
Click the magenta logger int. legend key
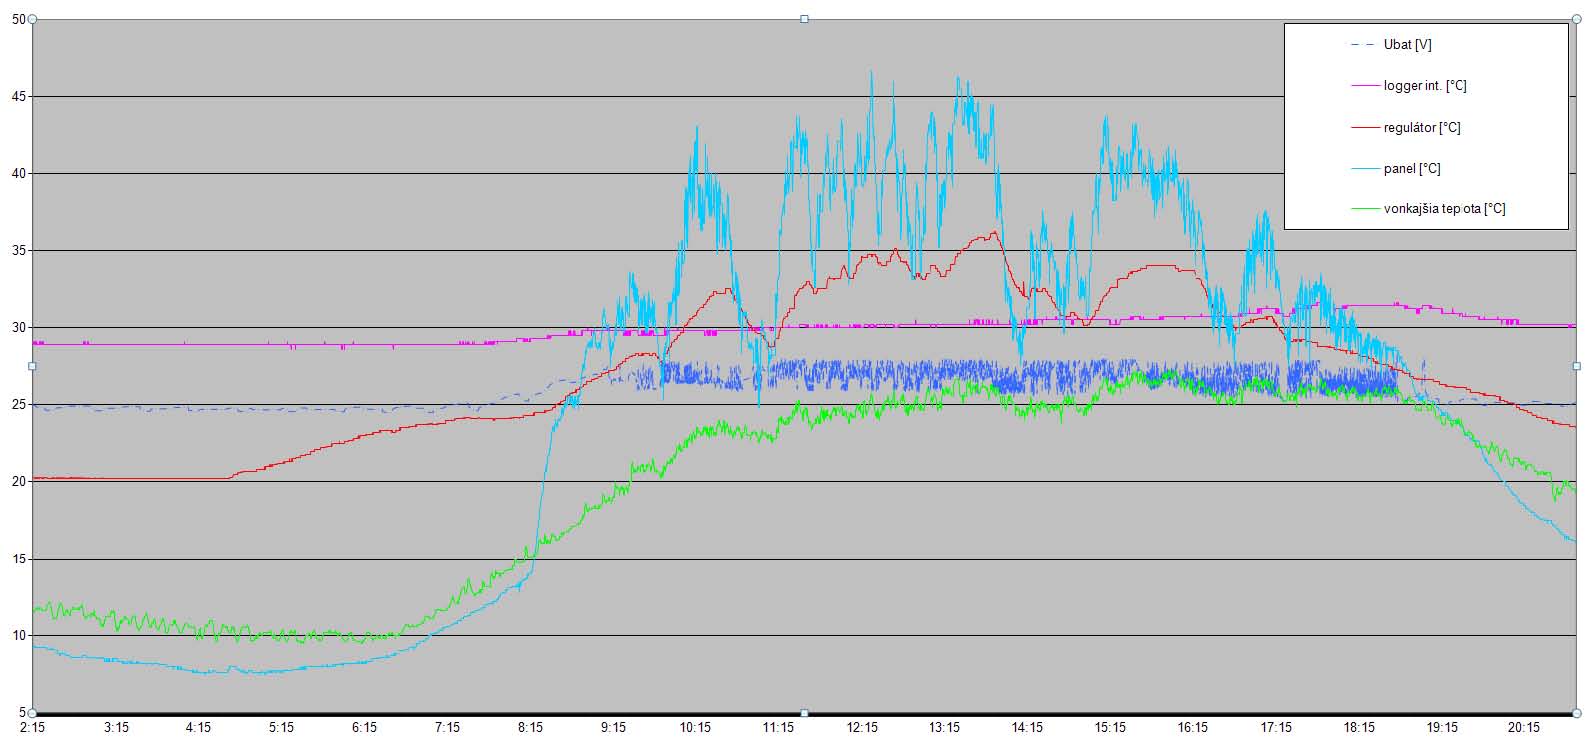click(1364, 86)
